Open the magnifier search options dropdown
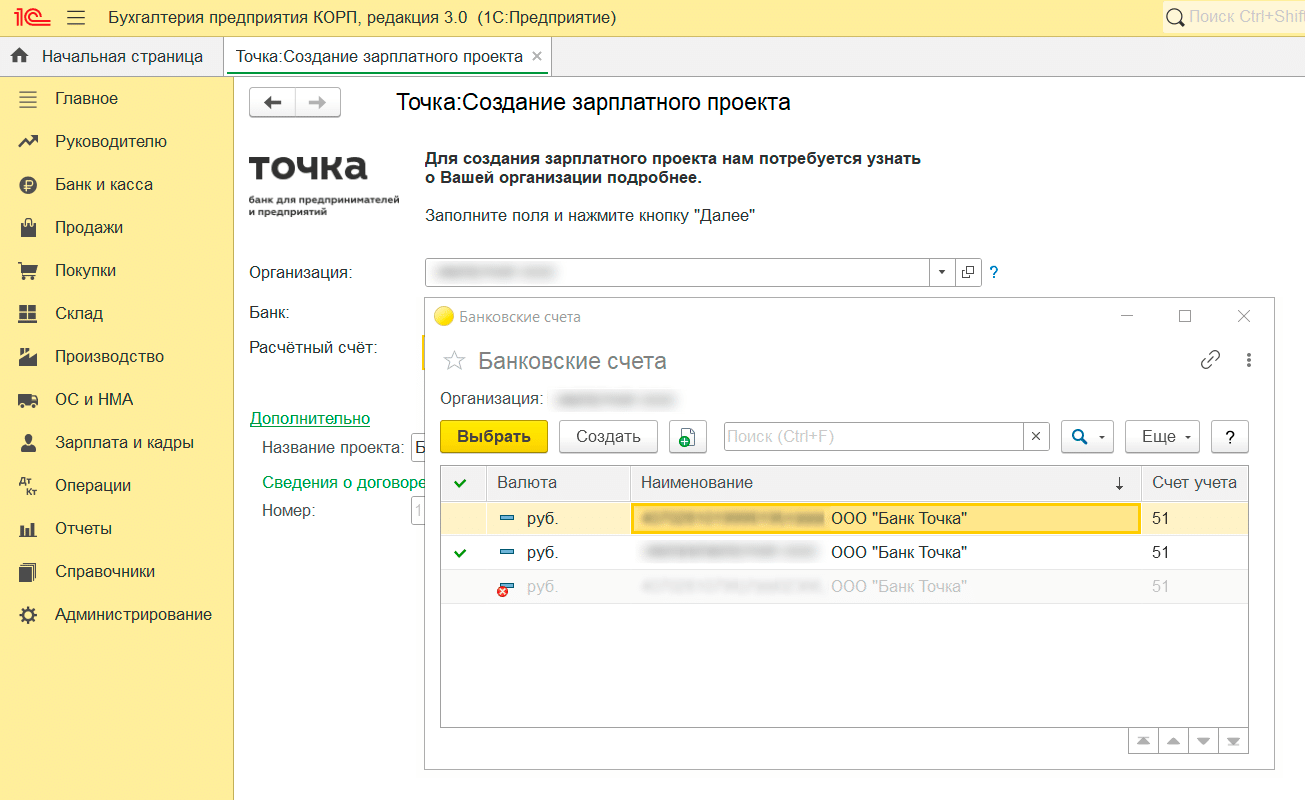The image size is (1305, 800). [x=1086, y=437]
